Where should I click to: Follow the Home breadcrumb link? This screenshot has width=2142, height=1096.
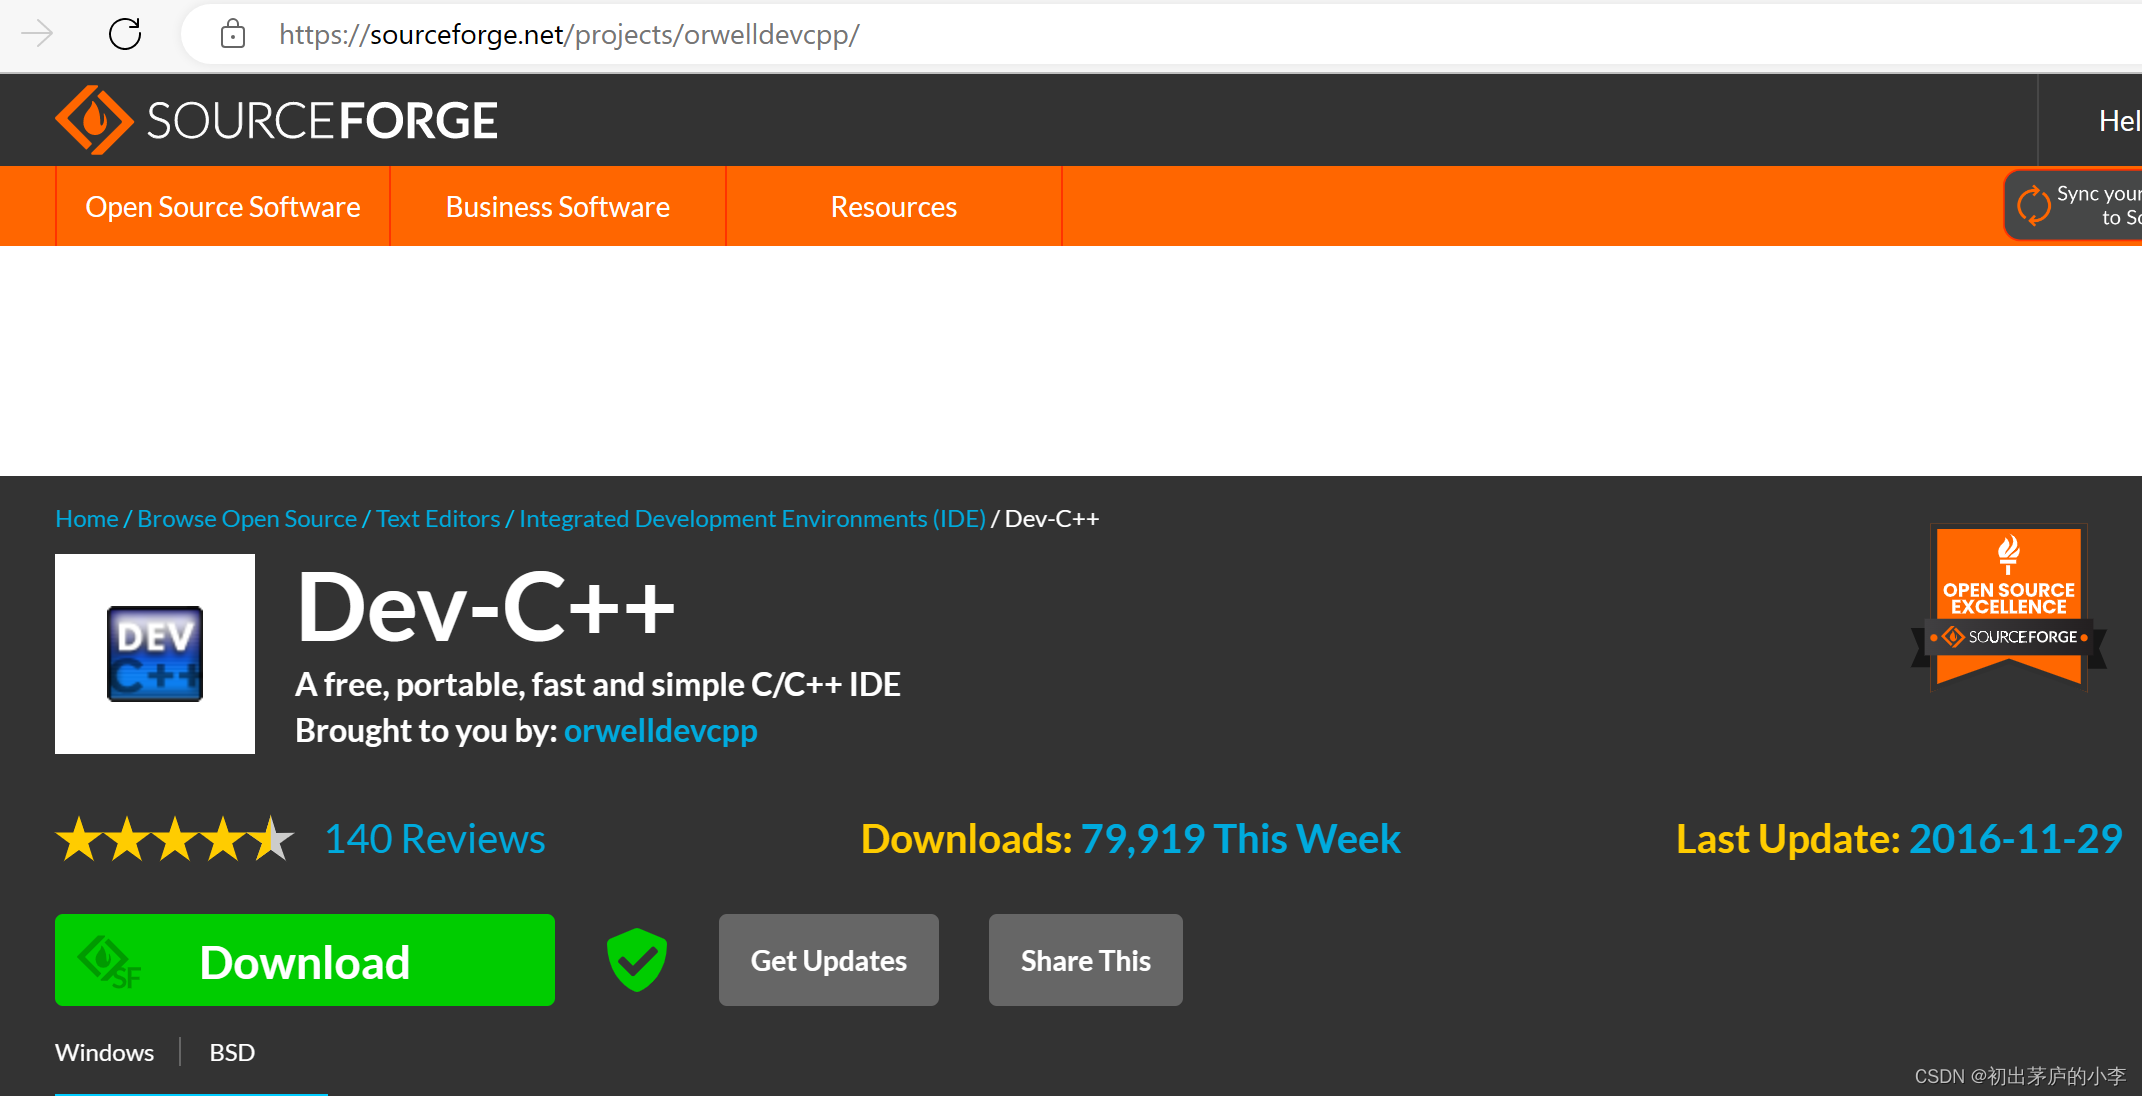click(87, 519)
